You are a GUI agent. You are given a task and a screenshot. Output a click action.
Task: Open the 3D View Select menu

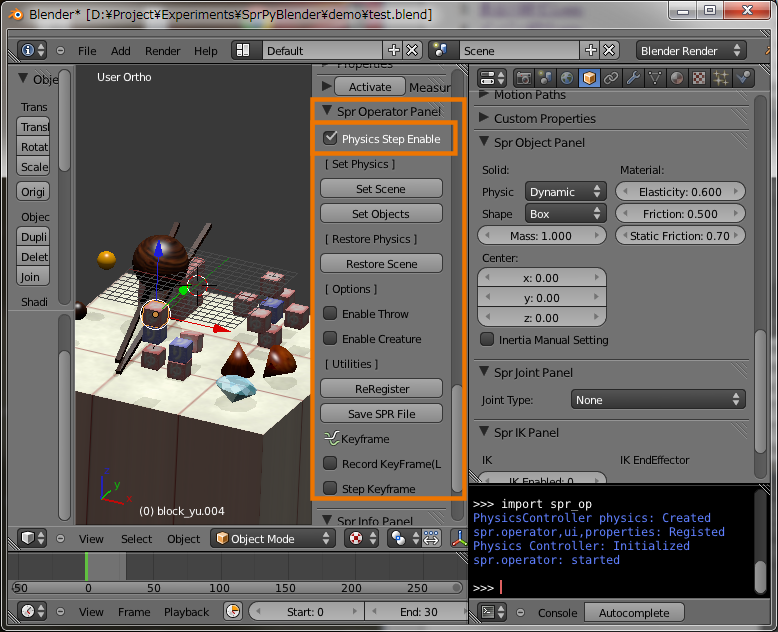(136, 539)
